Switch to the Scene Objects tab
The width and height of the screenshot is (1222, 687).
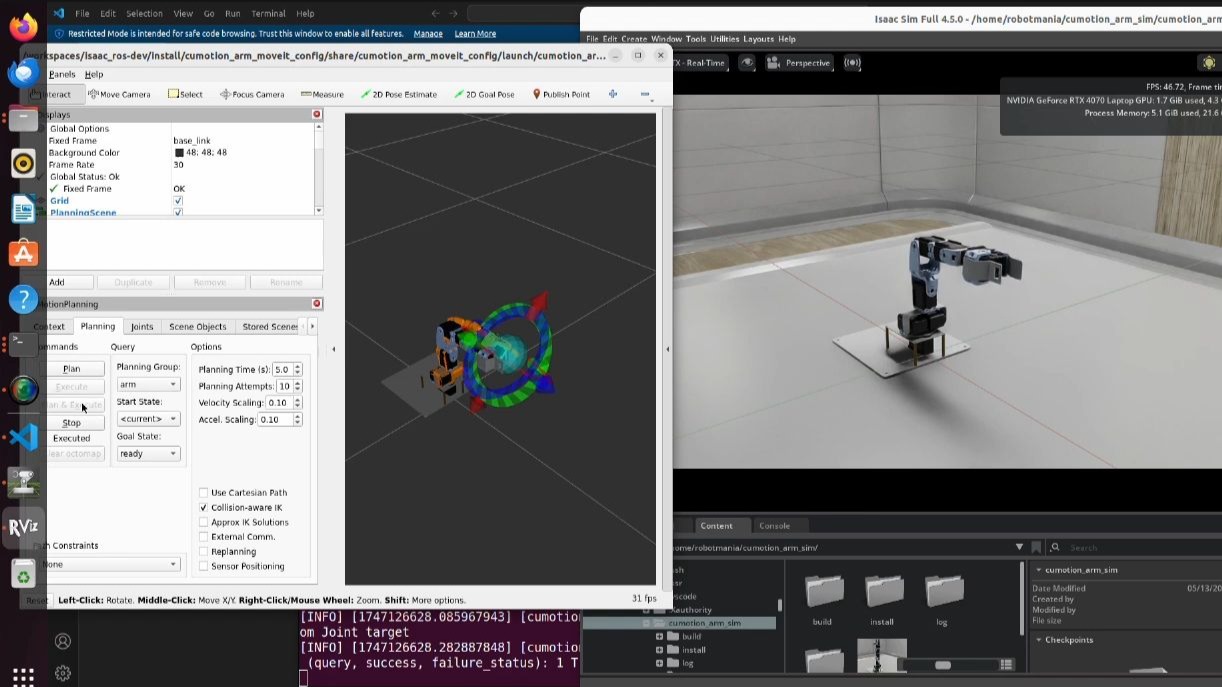198,327
